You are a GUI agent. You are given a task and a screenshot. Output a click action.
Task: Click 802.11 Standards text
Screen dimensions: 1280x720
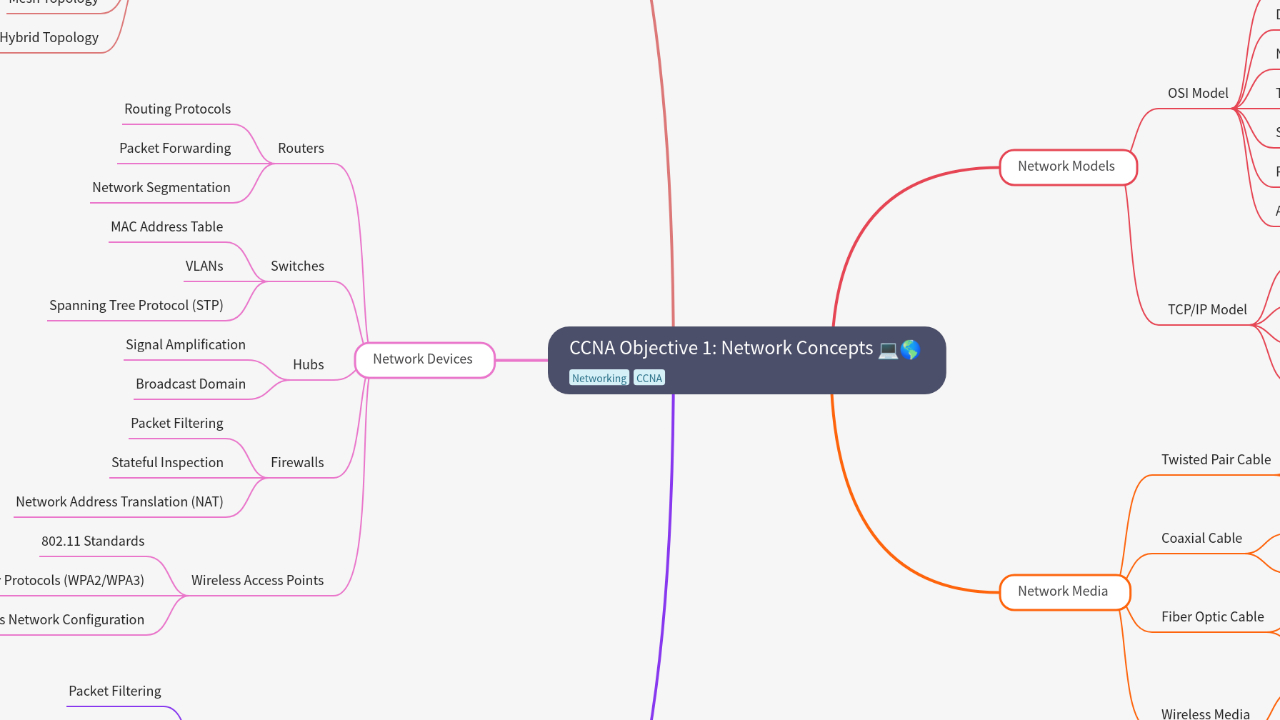(93, 541)
